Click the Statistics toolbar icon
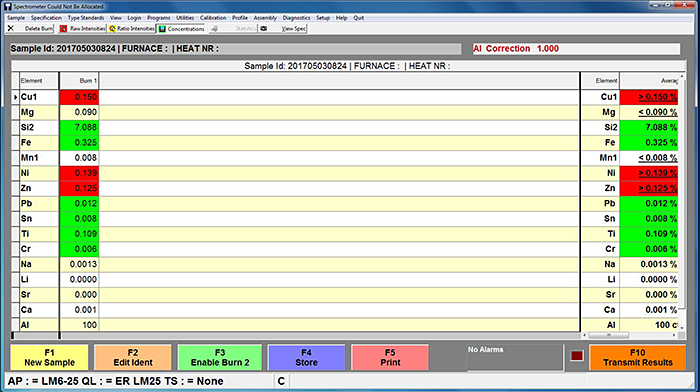This screenshot has width=700, height=392. click(x=215, y=29)
